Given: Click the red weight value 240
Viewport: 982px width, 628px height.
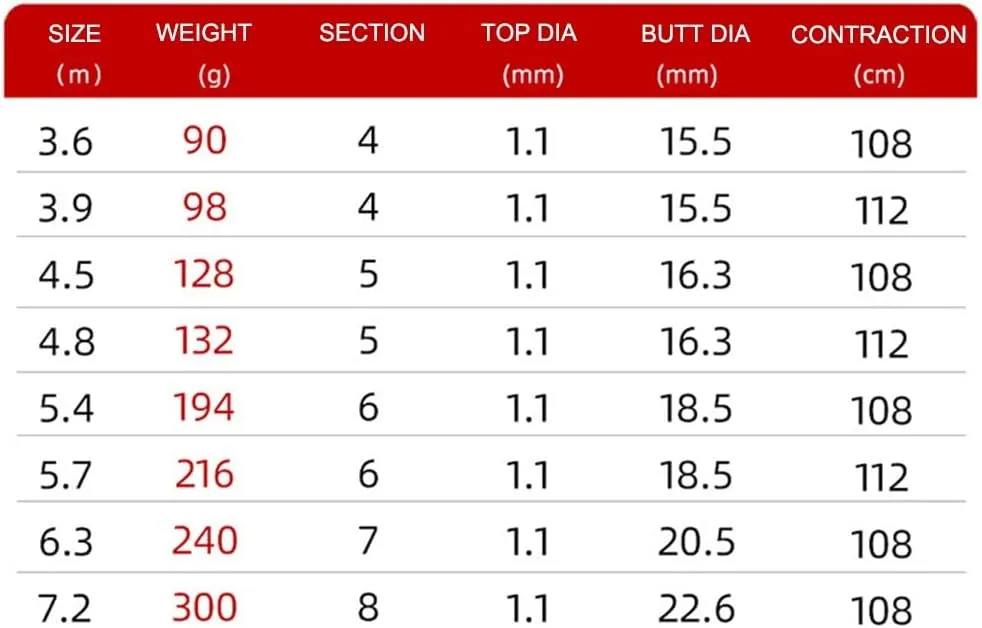Looking at the screenshot, I should (x=205, y=541).
